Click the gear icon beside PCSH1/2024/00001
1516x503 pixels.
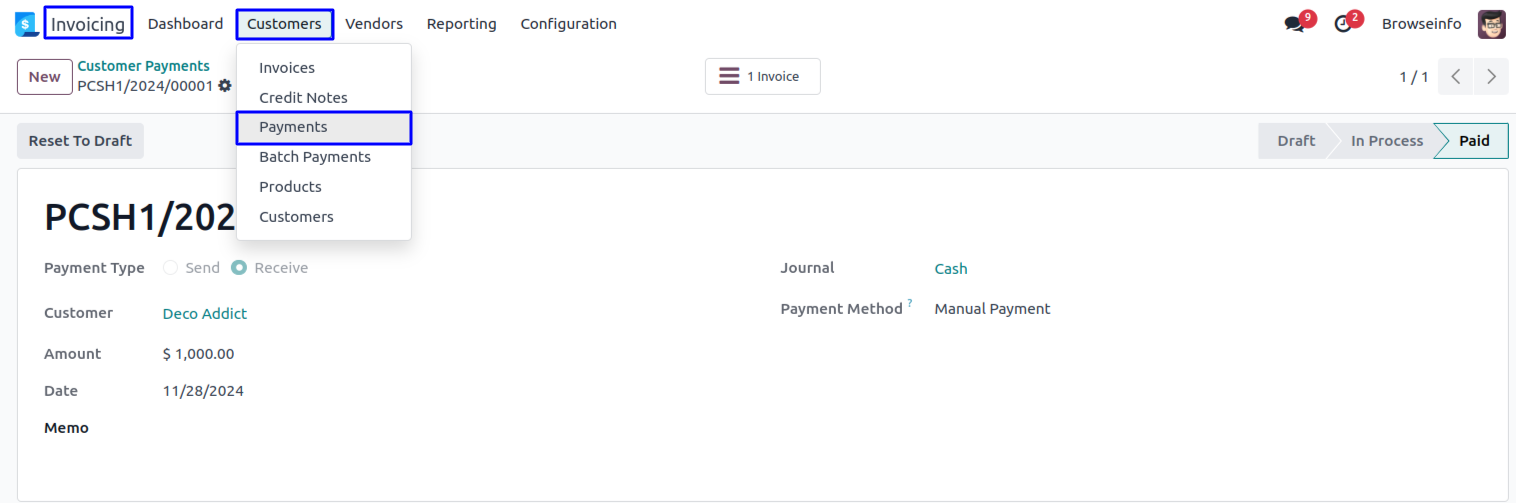[x=225, y=86]
